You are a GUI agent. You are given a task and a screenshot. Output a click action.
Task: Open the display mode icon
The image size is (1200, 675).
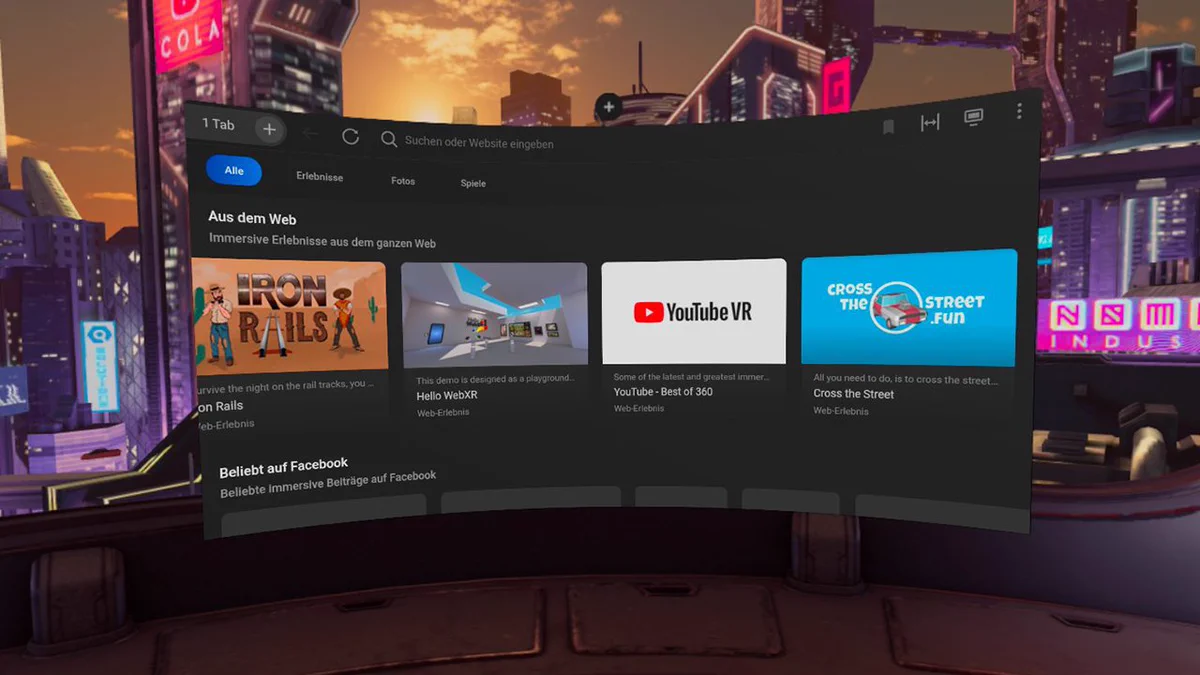click(973, 118)
